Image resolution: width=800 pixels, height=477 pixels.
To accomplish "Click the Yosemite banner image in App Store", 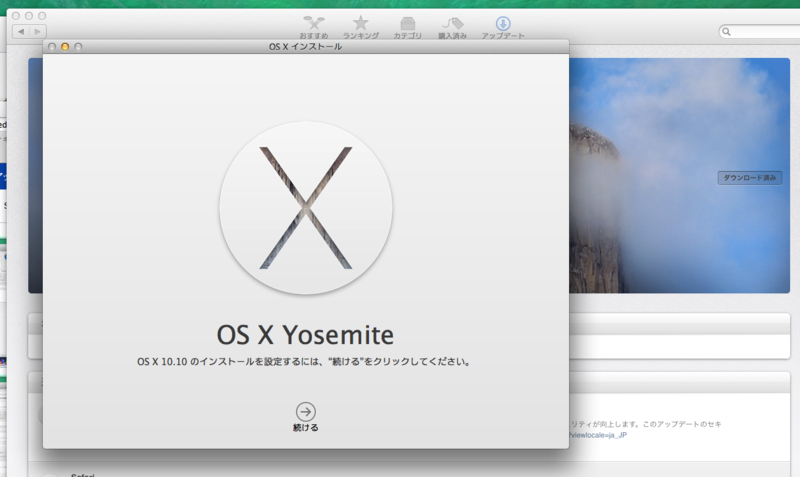I will [x=679, y=175].
